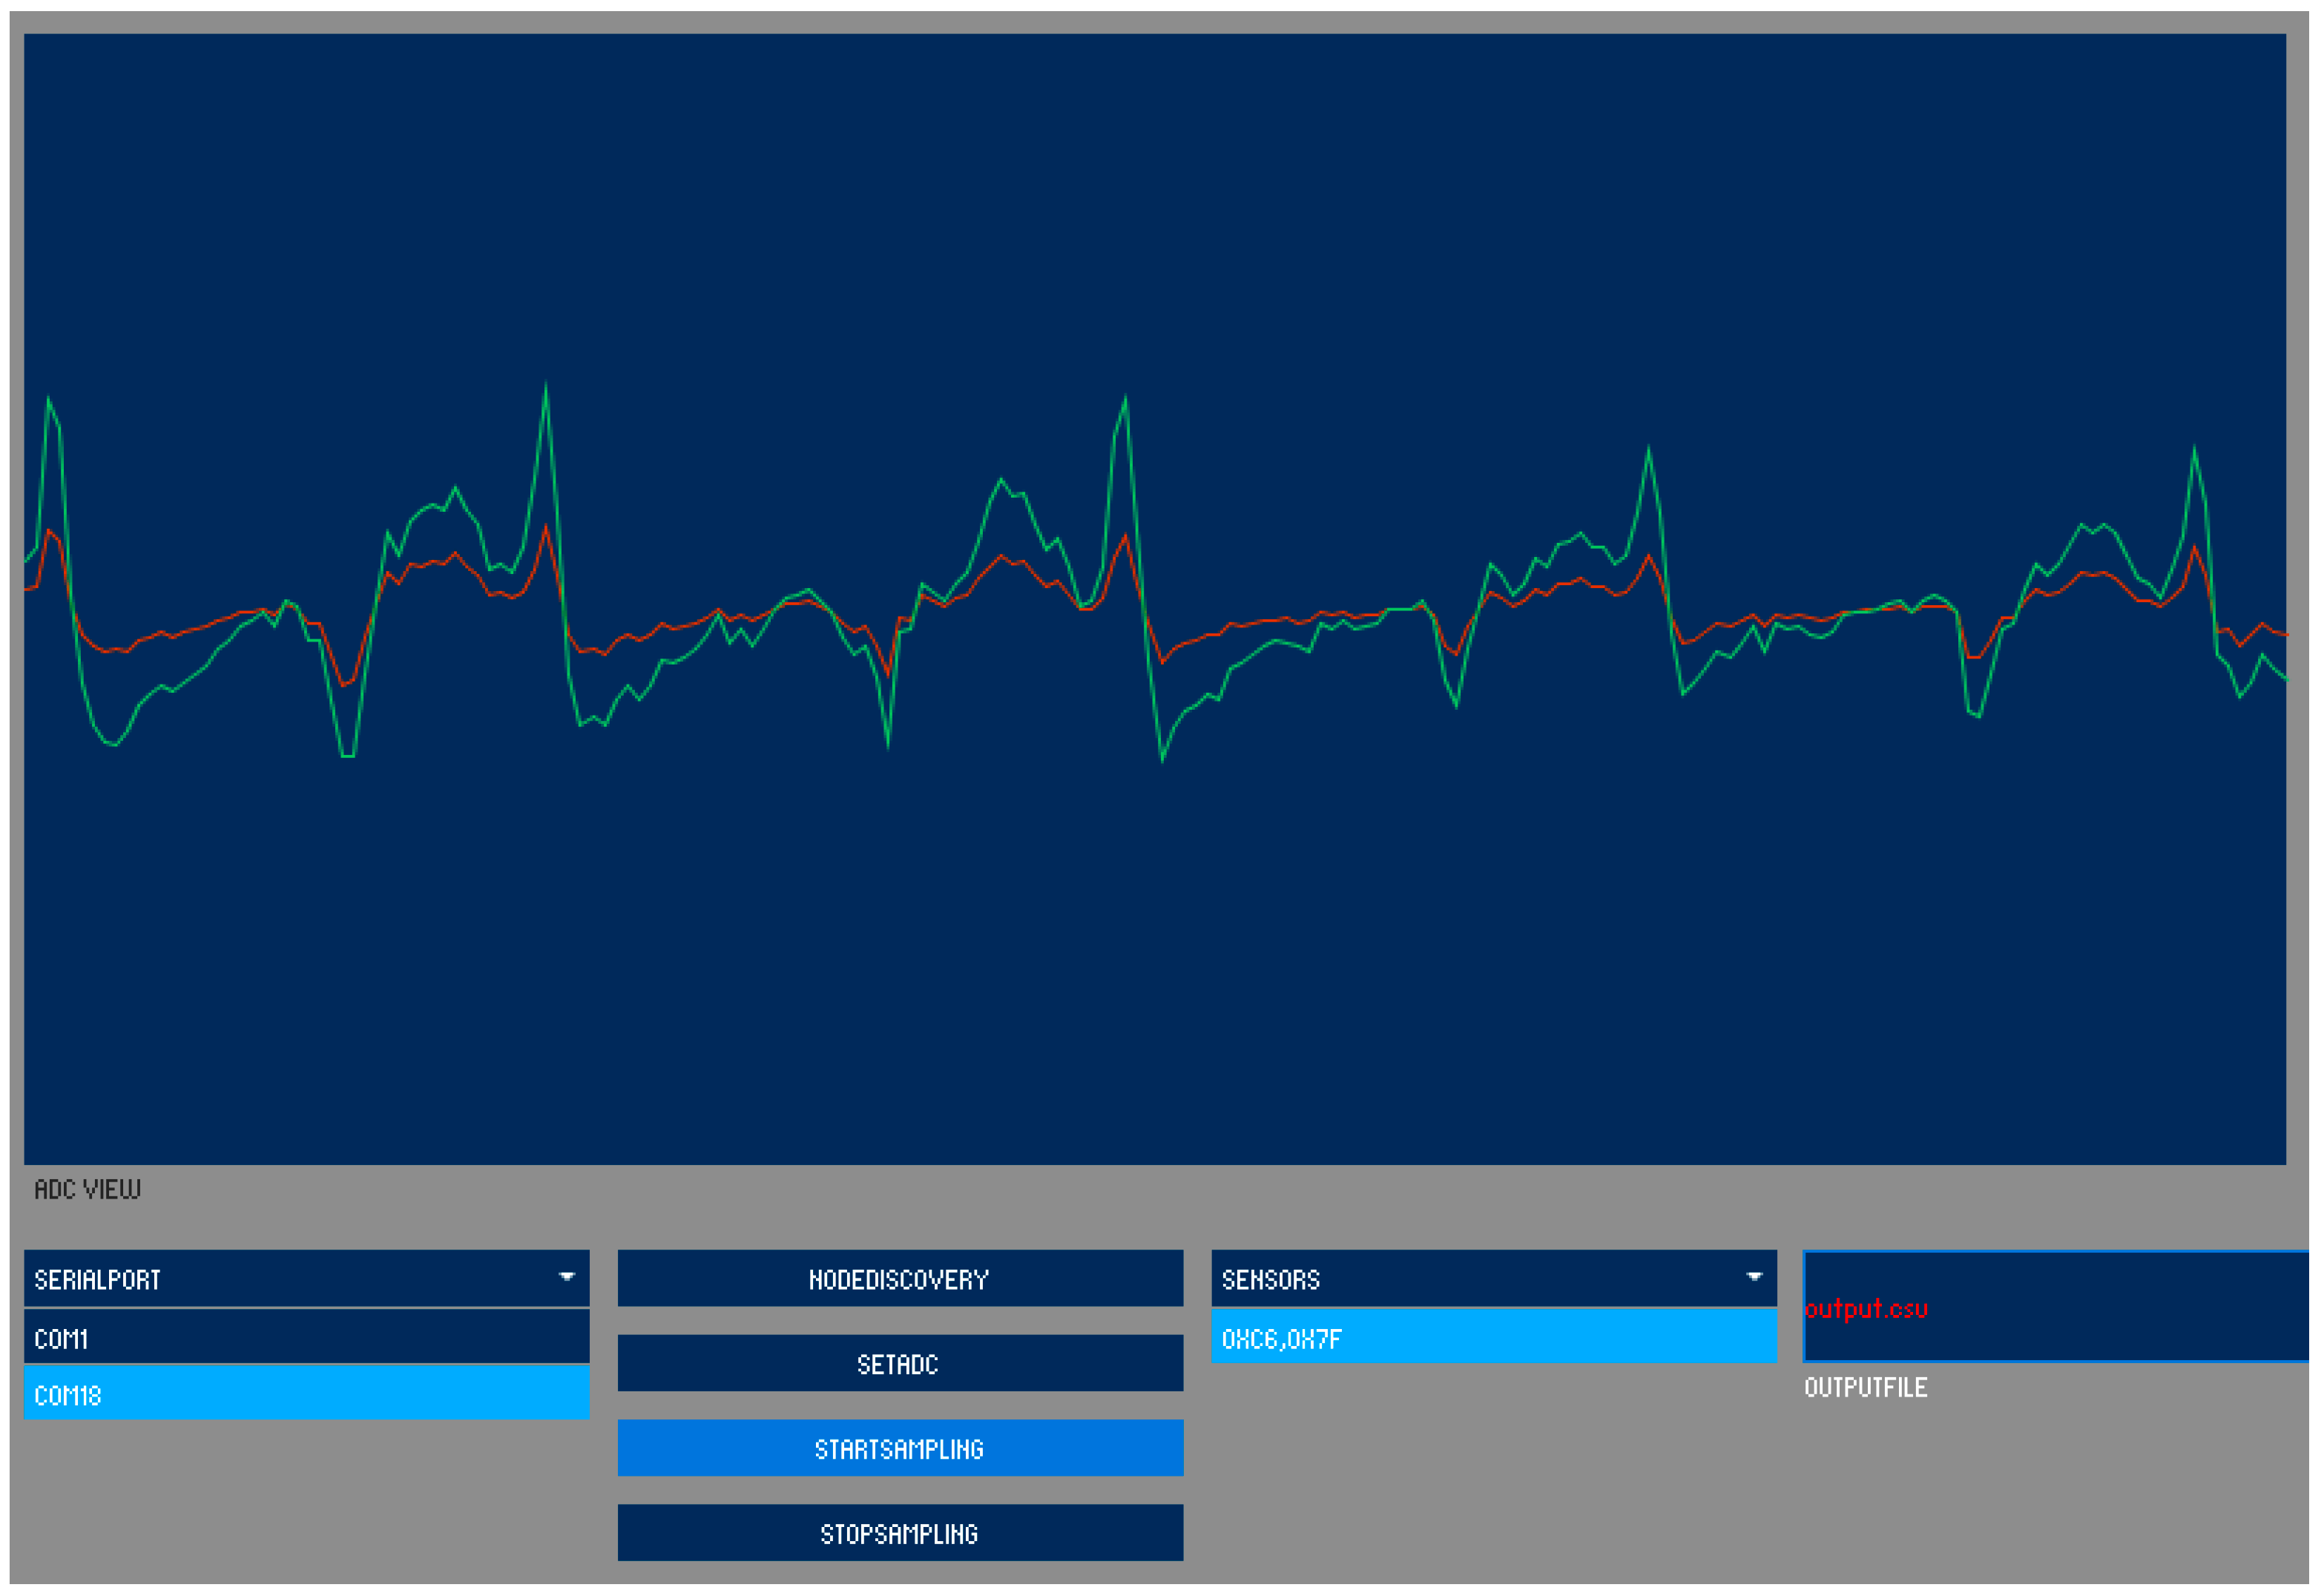
Task: Click the leftmost green peak at chart edge
Action: 49,400
